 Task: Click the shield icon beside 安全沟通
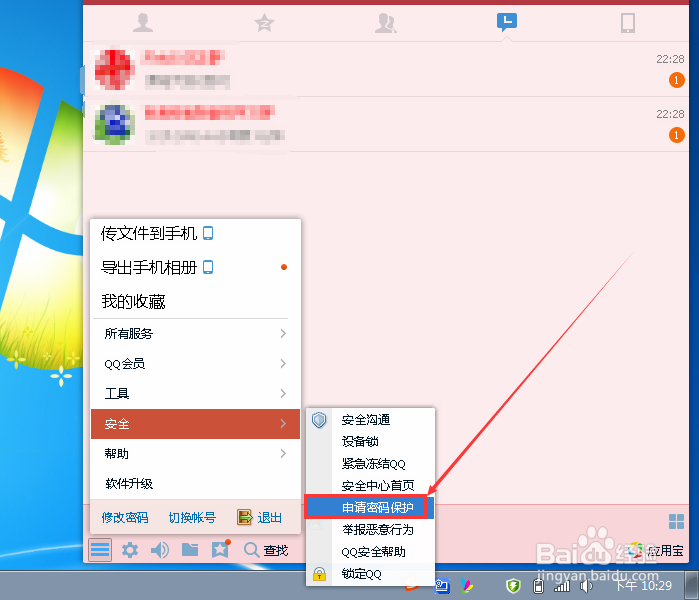[319, 419]
